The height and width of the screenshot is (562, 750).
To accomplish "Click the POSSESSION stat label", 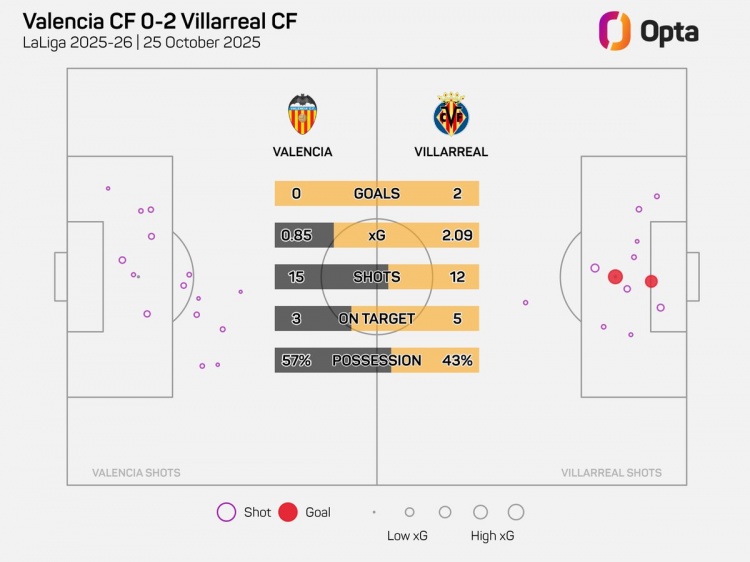I will coord(376,360).
